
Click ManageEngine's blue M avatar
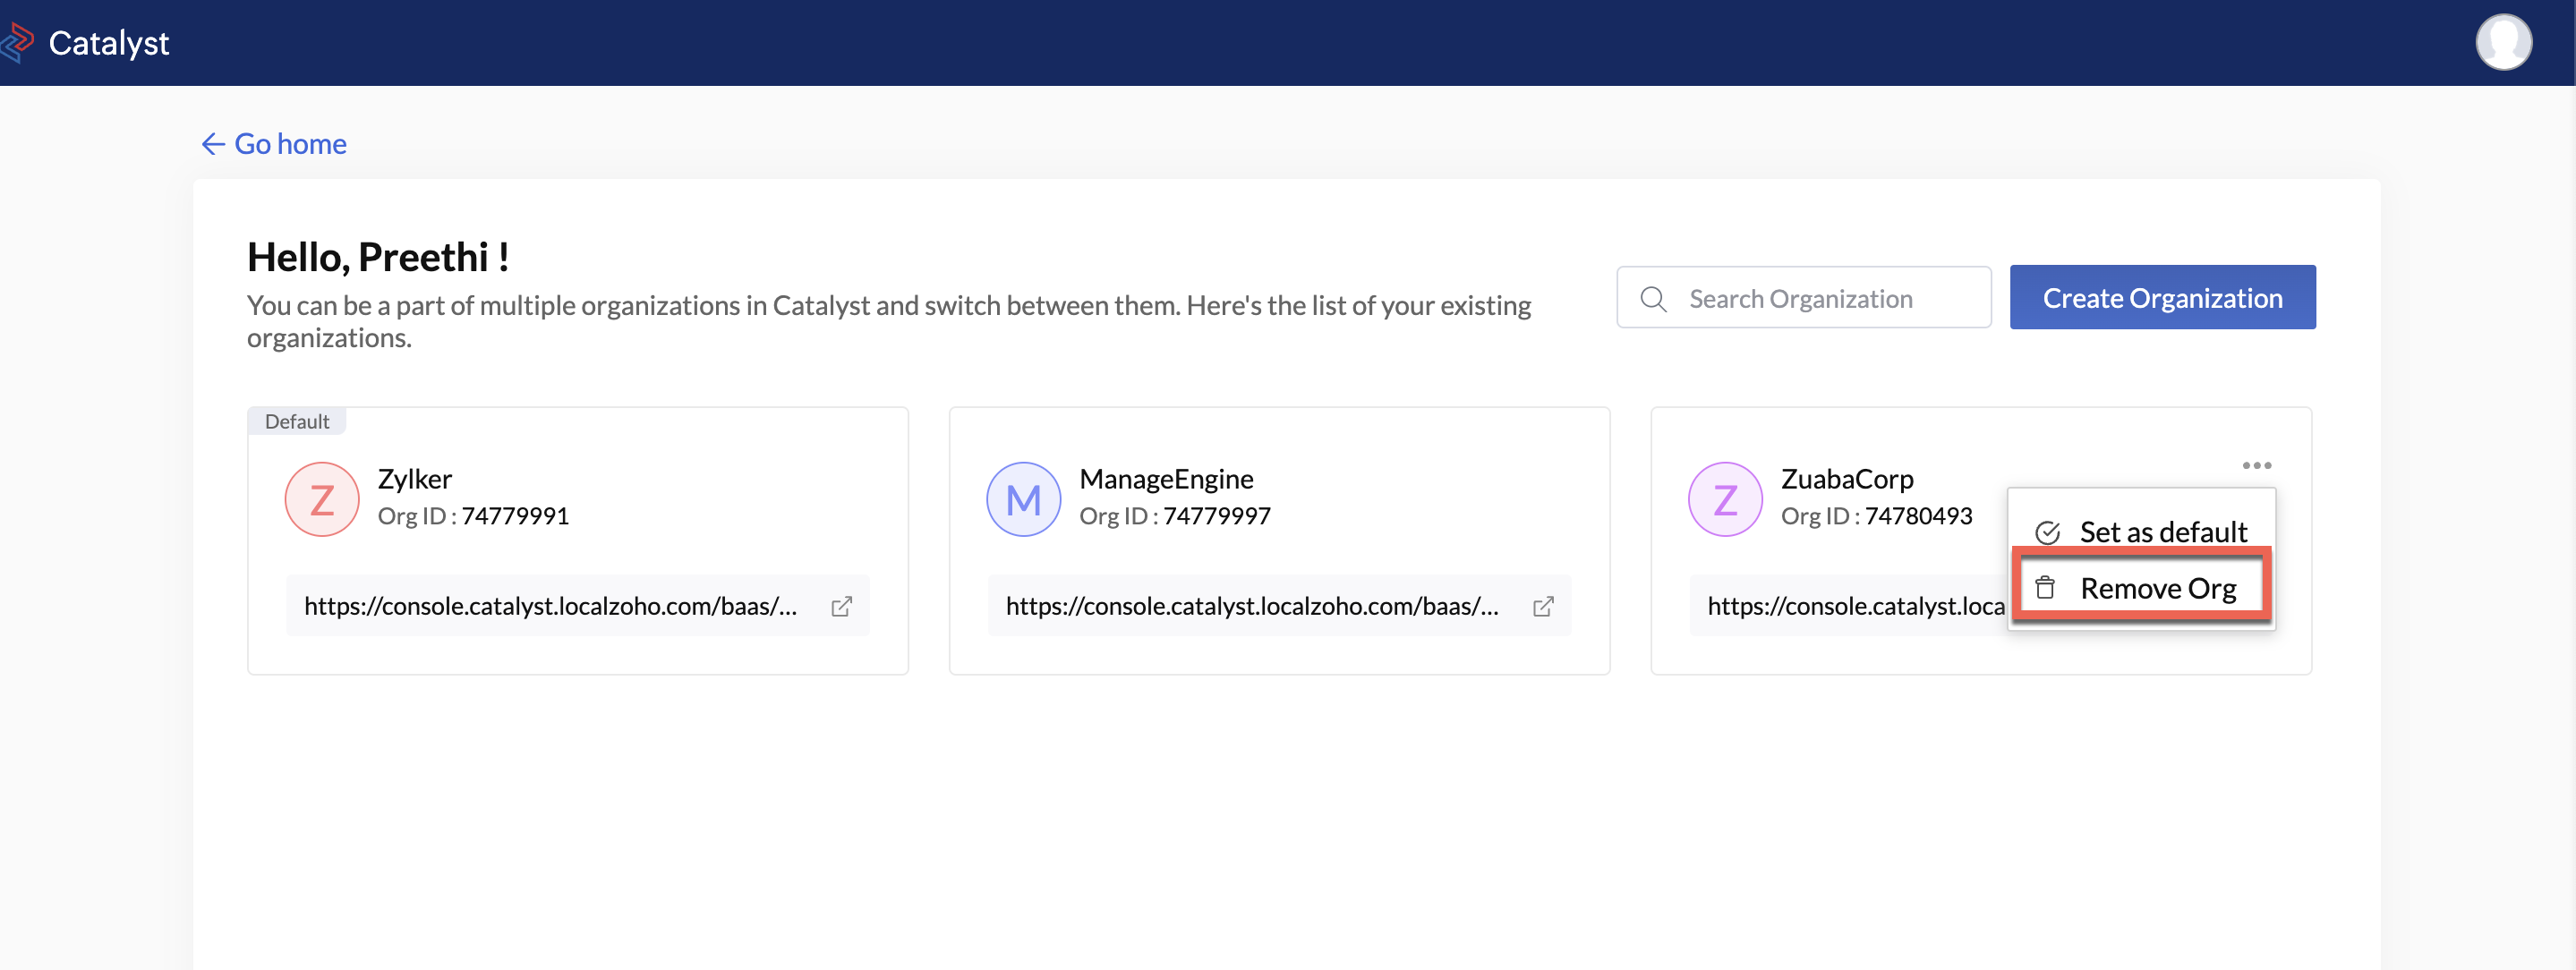pos(1022,499)
